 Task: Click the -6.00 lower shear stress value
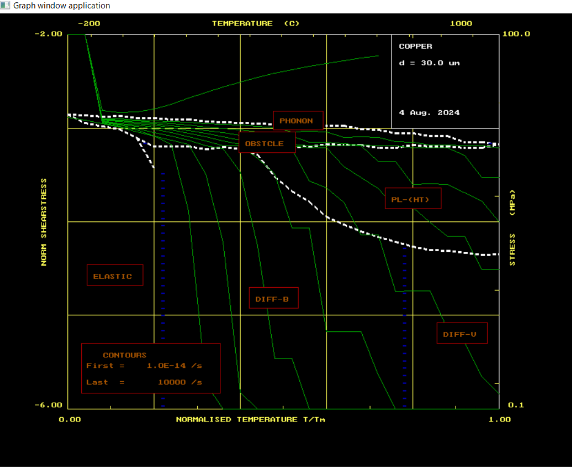coord(49,405)
